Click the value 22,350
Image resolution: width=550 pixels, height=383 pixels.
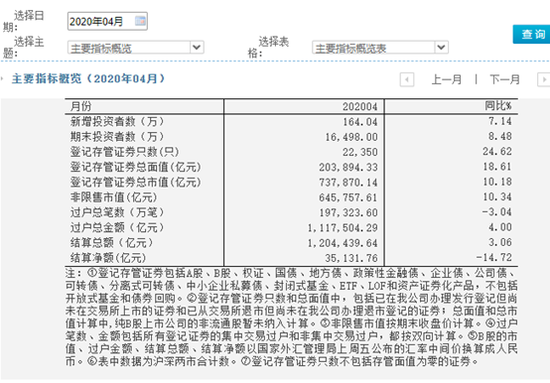(x=360, y=152)
